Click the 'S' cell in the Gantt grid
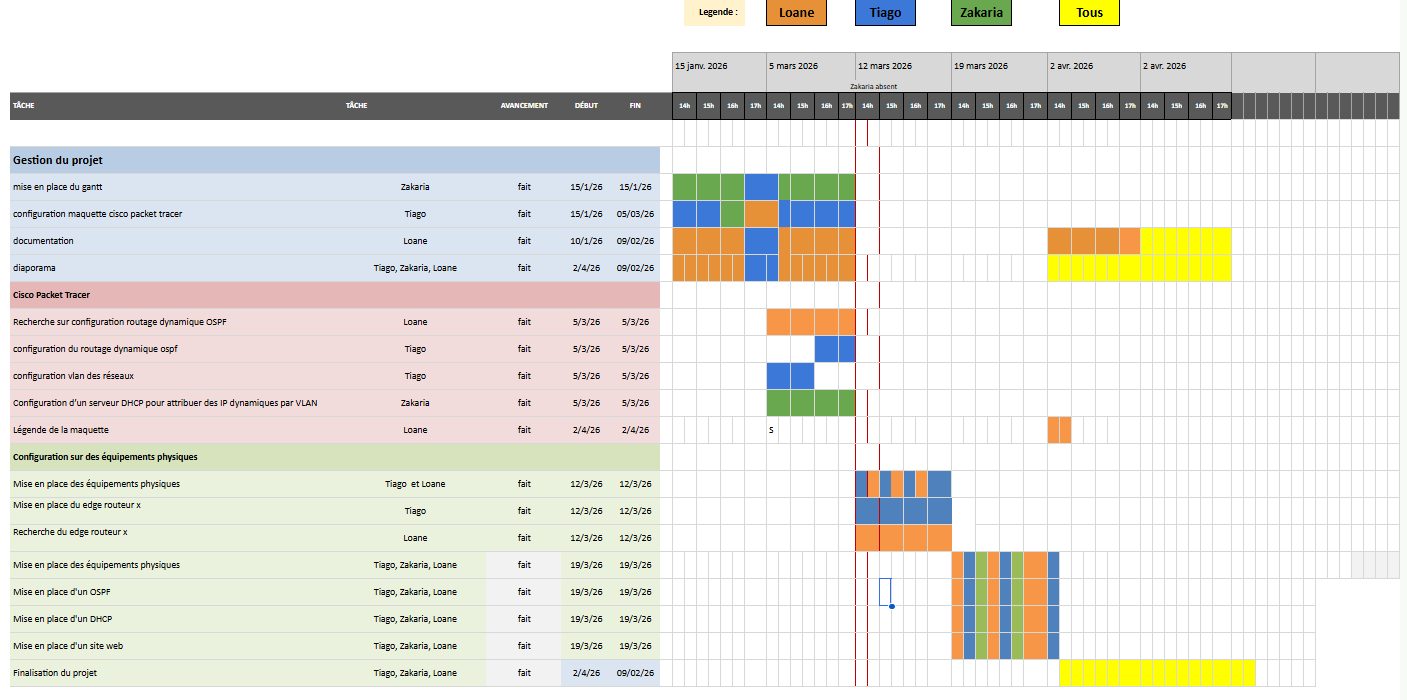 click(x=771, y=430)
